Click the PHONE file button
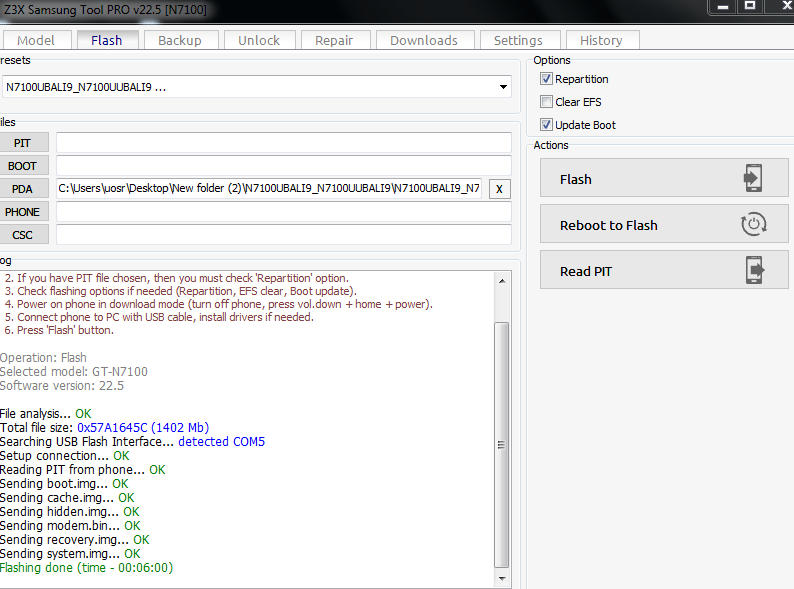This screenshot has height=589, width=794. click(x=22, y=212)
